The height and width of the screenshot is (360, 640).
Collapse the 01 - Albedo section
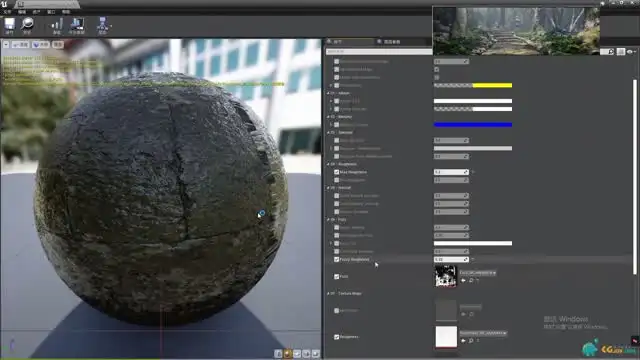pyautogui.click(x=328, y=93)
